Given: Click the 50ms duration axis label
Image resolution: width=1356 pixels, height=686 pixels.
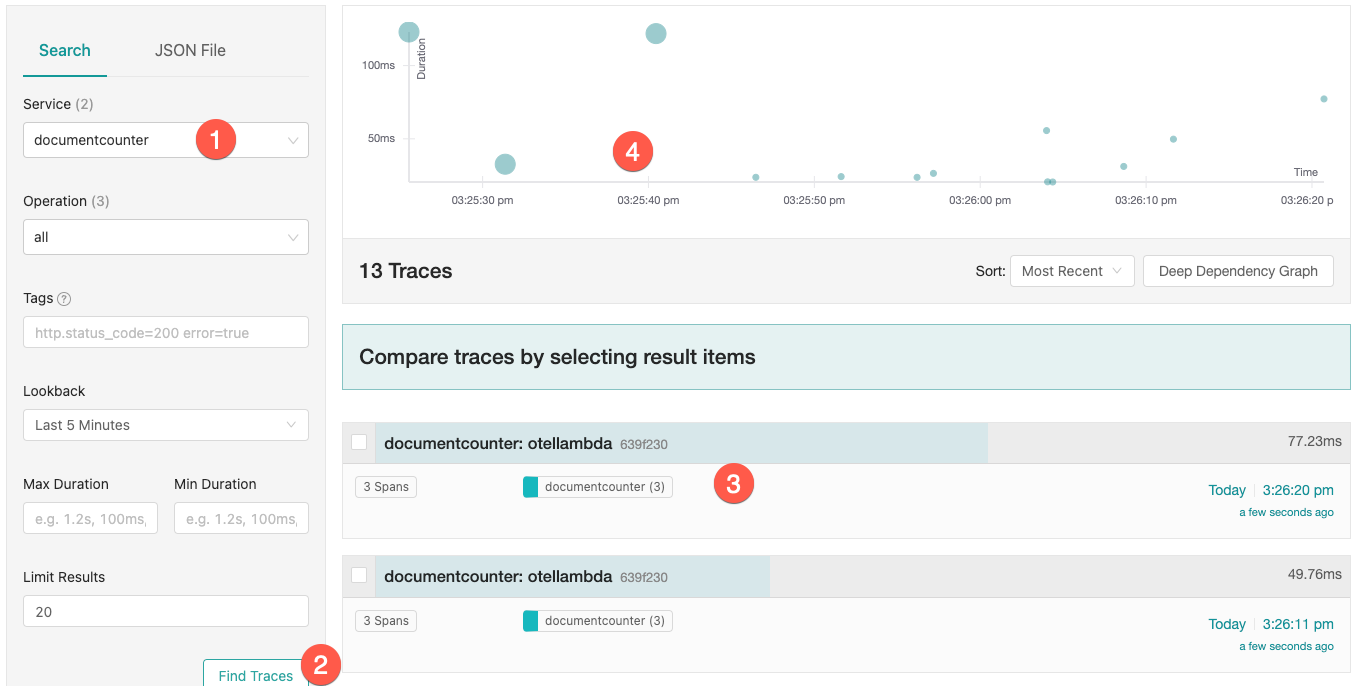Looking at the screenshot, I should [x=382, y=138].
